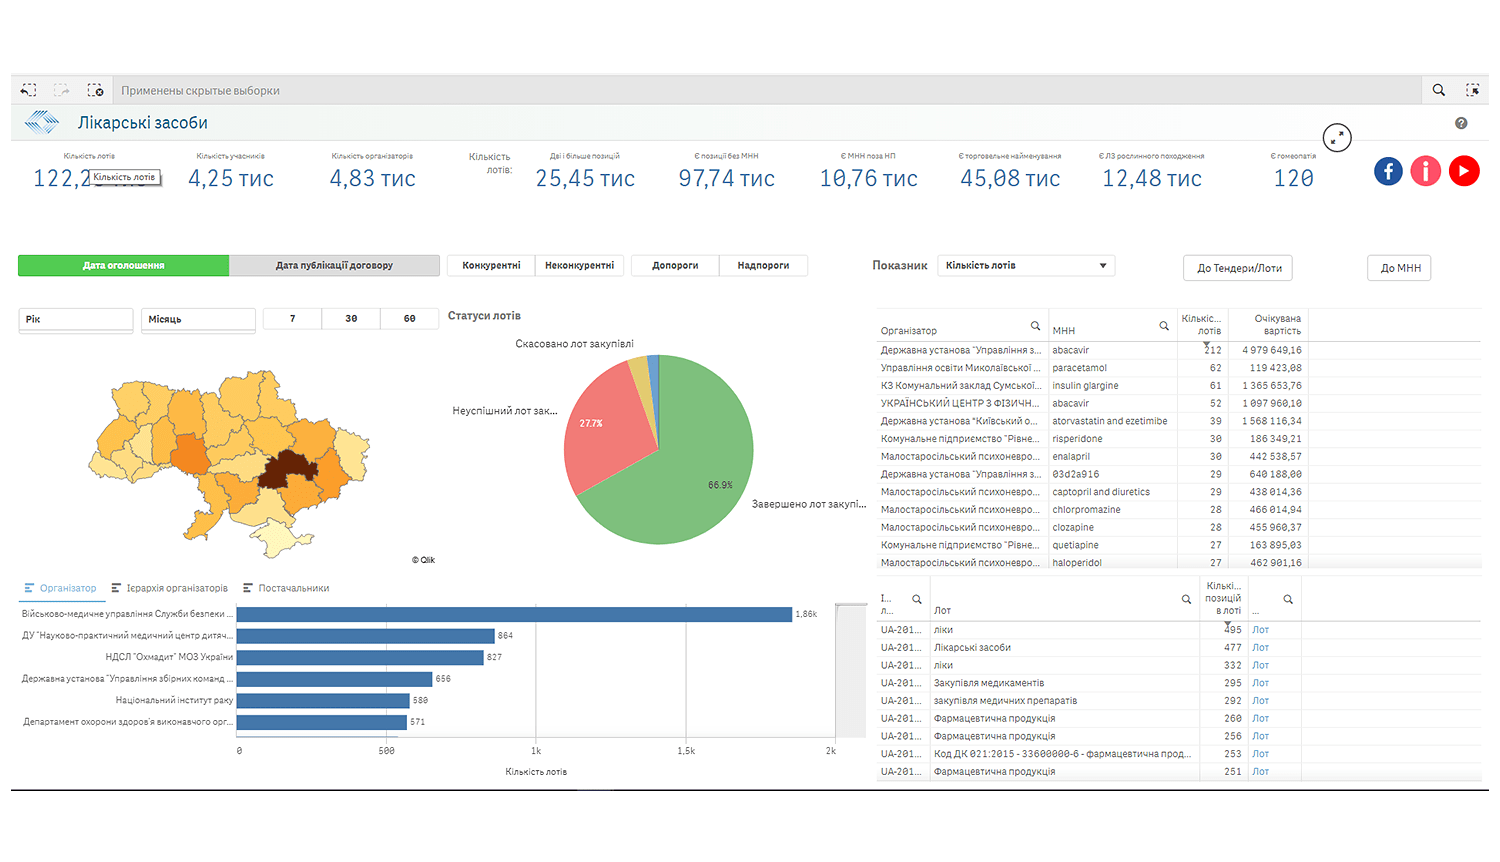Viewport: 1500px width, 862px height.
Task: Open the YouTube channel icon
Action: coord(1464,171)
